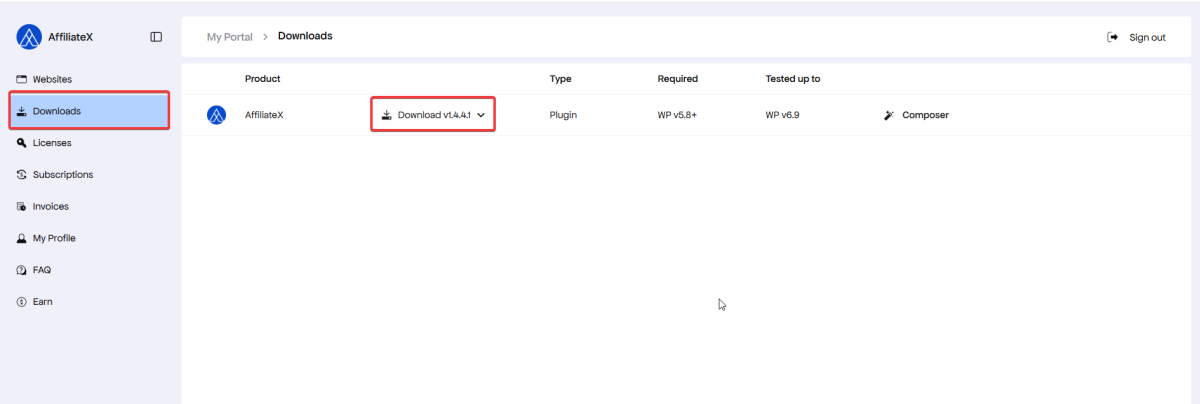Click the Downloads tray icon in sidebar

[22, 111]
